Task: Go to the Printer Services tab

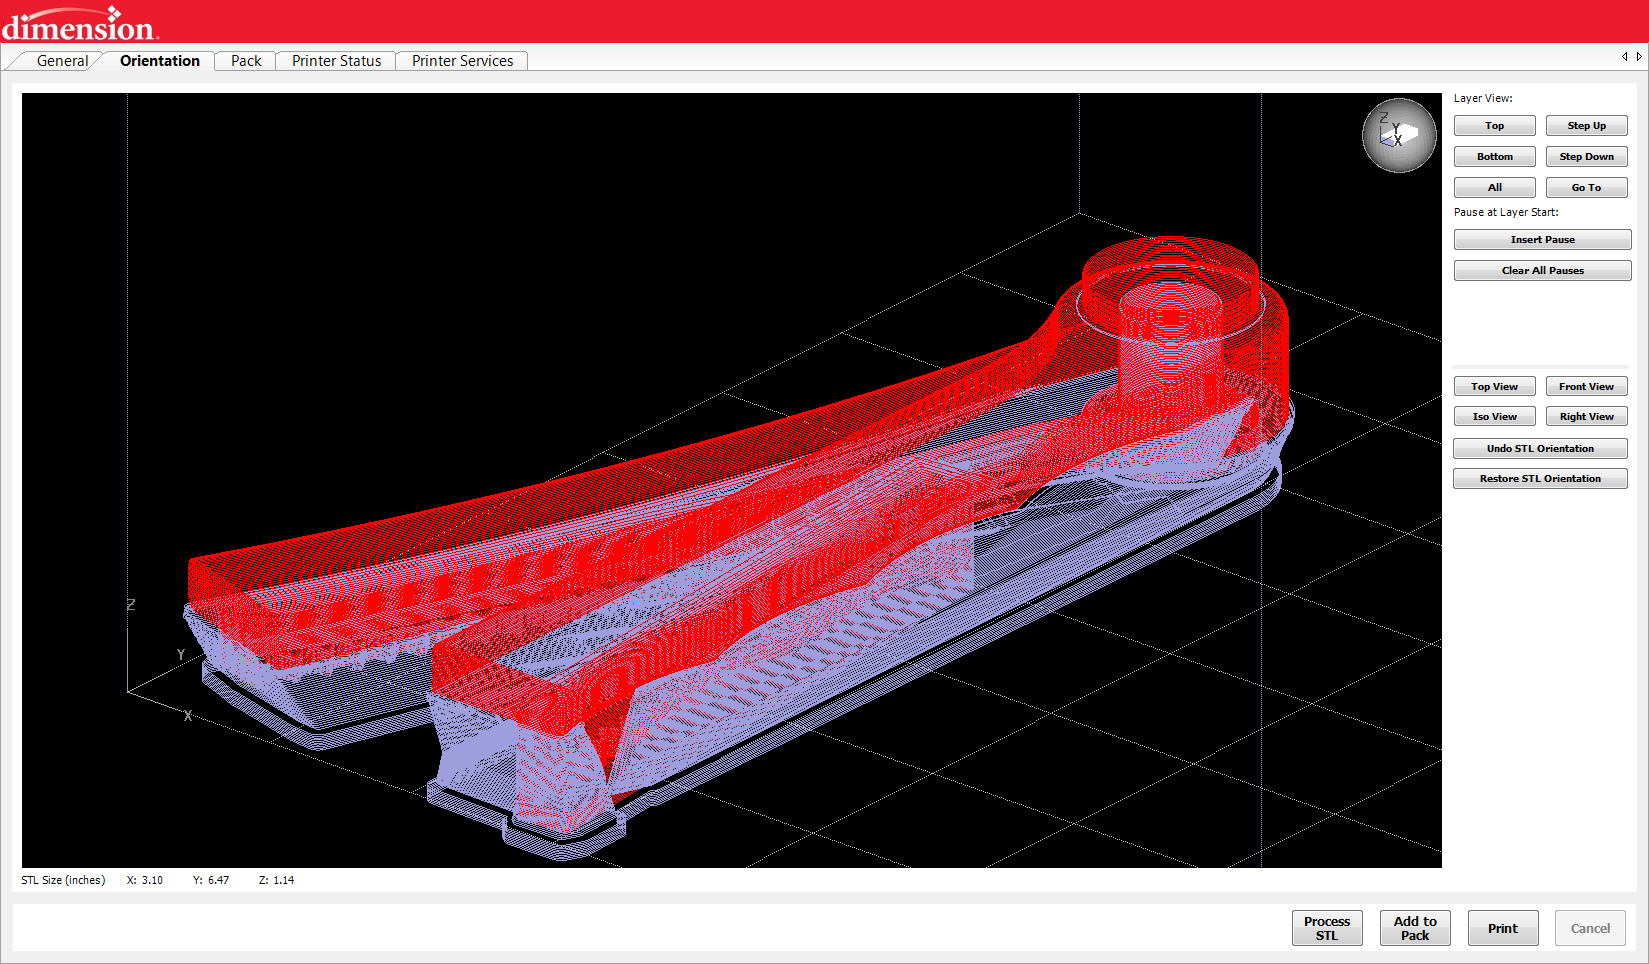Action: pos(462,61)
